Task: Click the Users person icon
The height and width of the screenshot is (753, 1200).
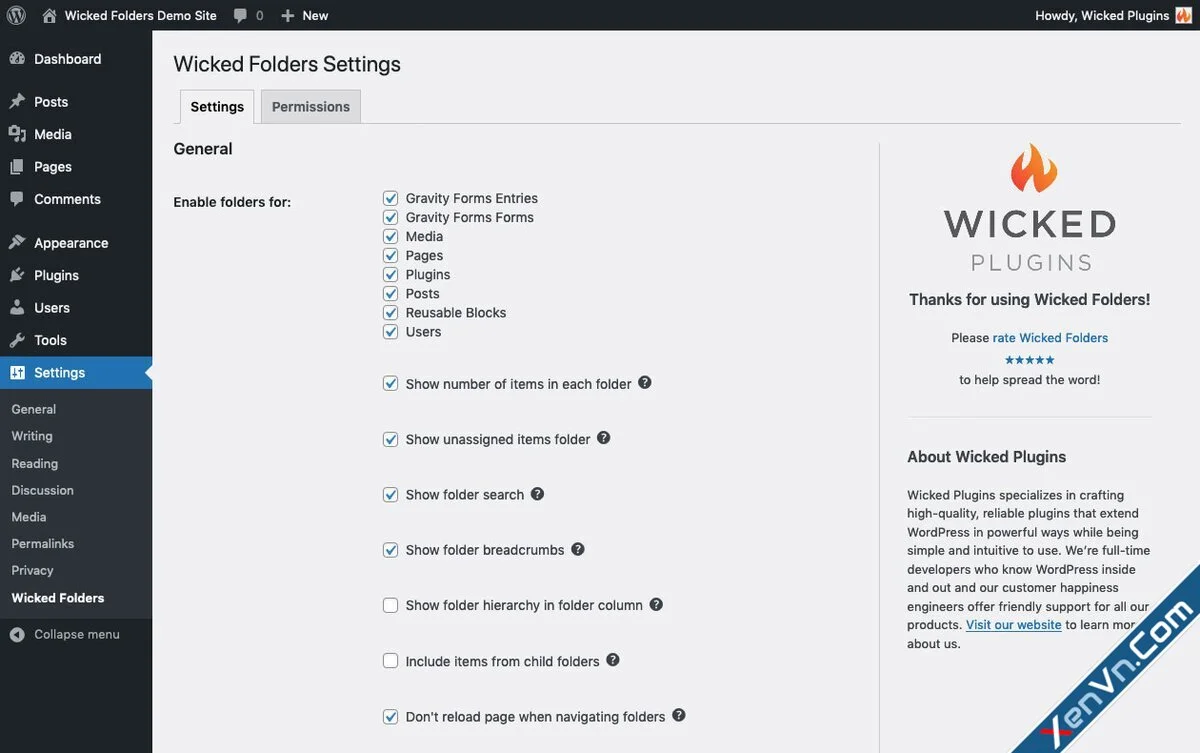Action: pyautogui.click(x=17, y=308)
